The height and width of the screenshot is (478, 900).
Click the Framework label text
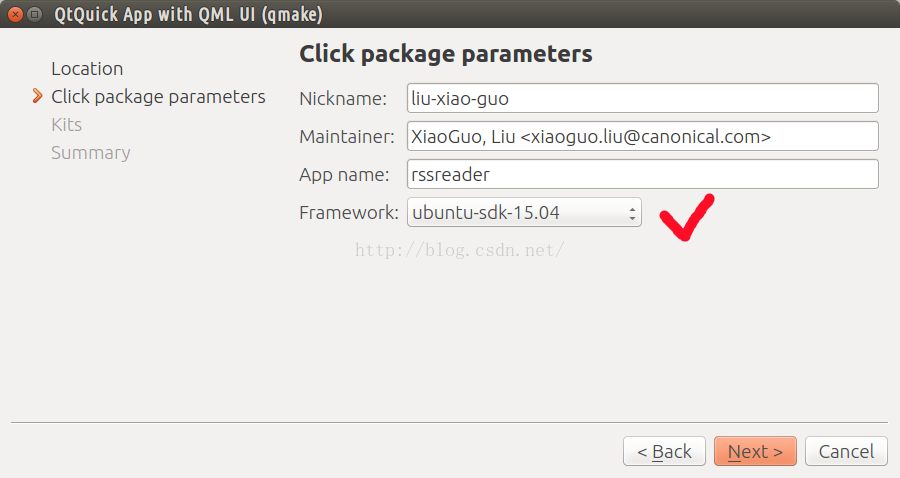point(349,213)
